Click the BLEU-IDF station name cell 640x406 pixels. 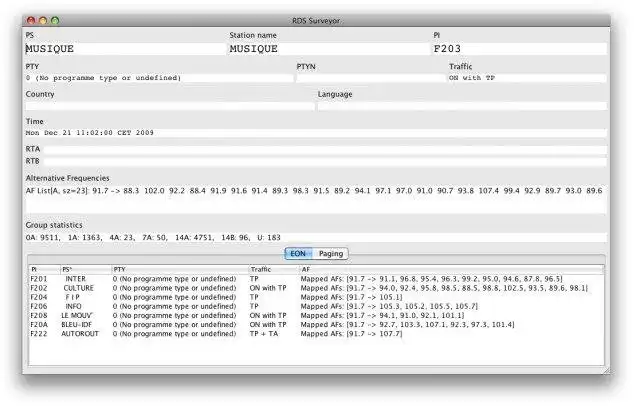(77, 325)
